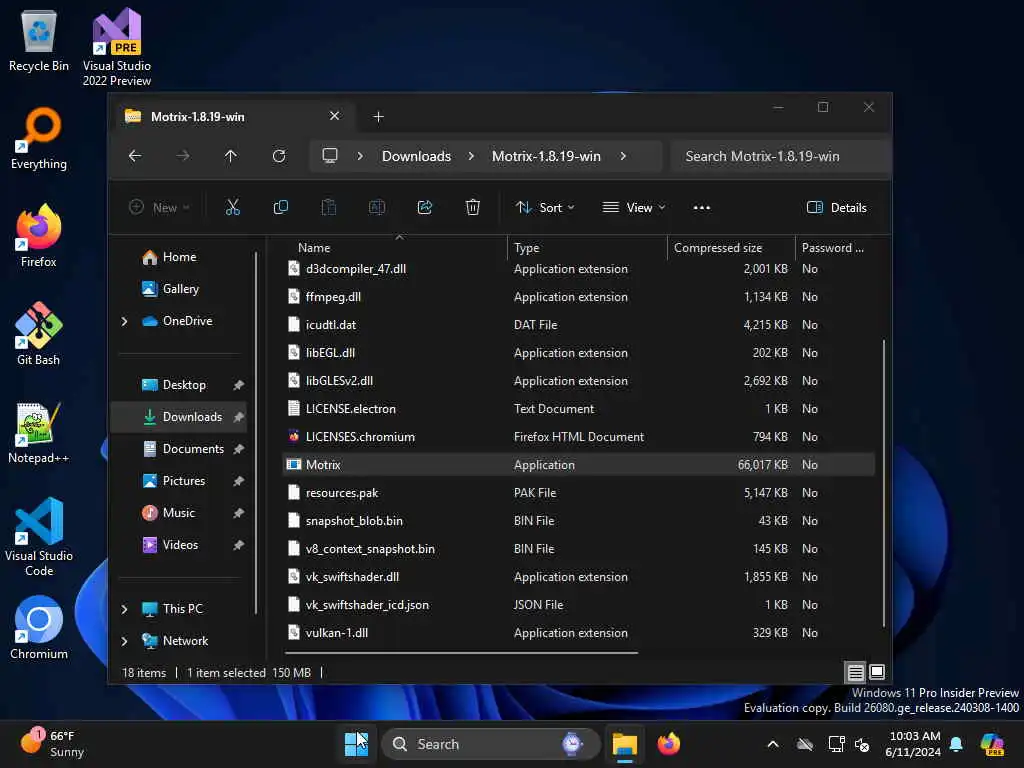1024x768 pixels.
Task: Switch to large thumbnails view icon
Action: 877,671
